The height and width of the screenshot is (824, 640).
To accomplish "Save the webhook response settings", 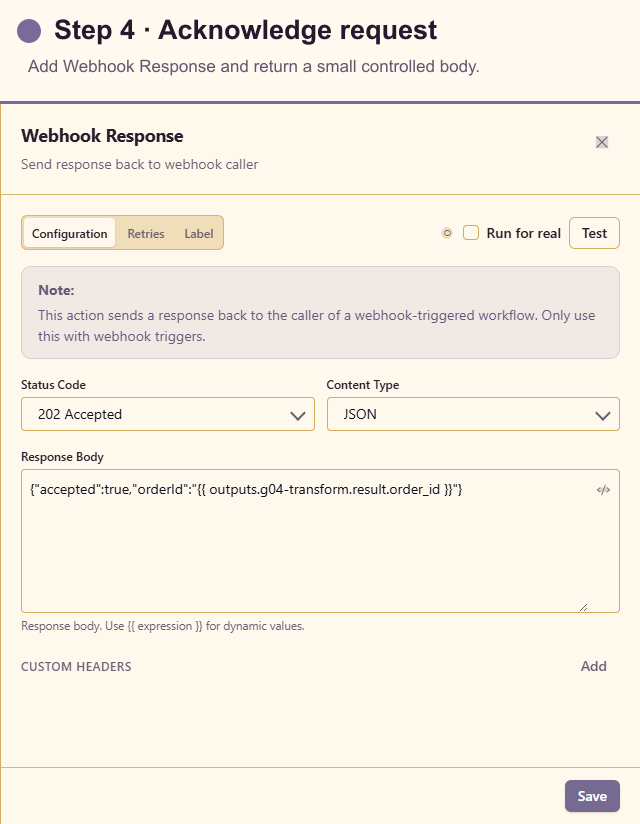I will pyautogui.click(x=592, y=796).
